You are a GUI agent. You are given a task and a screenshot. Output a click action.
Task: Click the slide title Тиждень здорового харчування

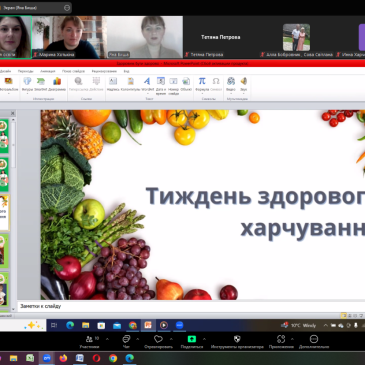[255, 212]
